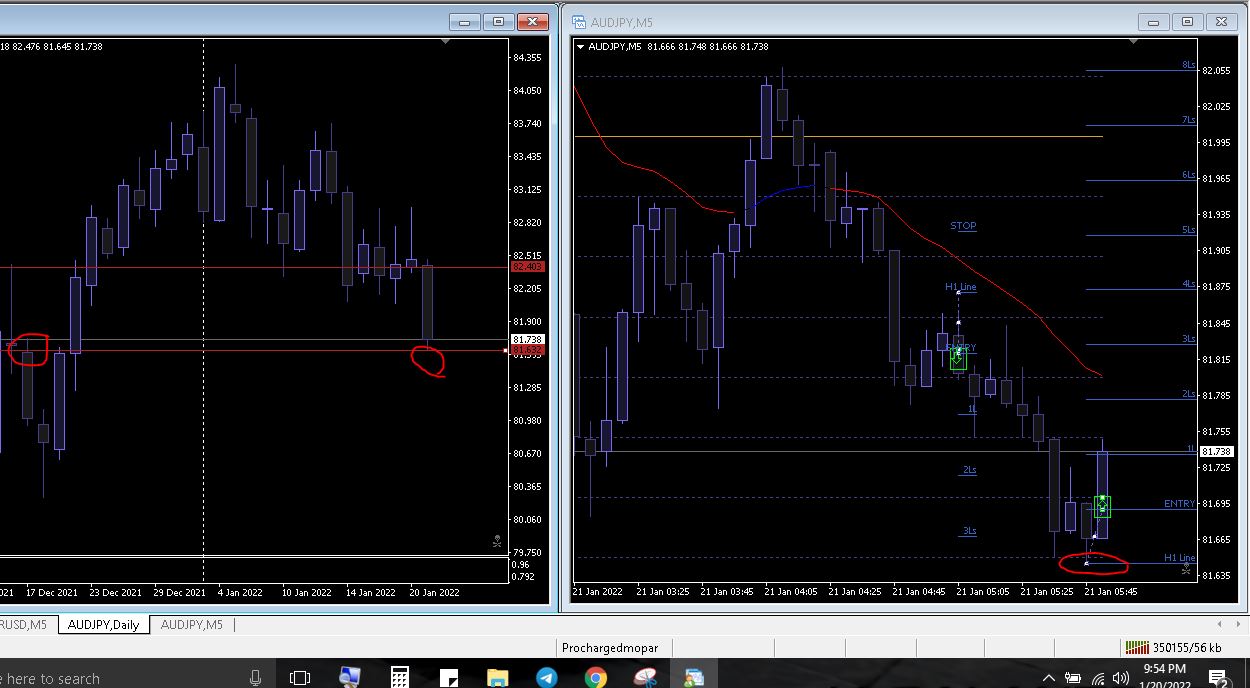Switch to the AUDJPY,Daily tab
The image size is (1250, 688).
point(103,625)
